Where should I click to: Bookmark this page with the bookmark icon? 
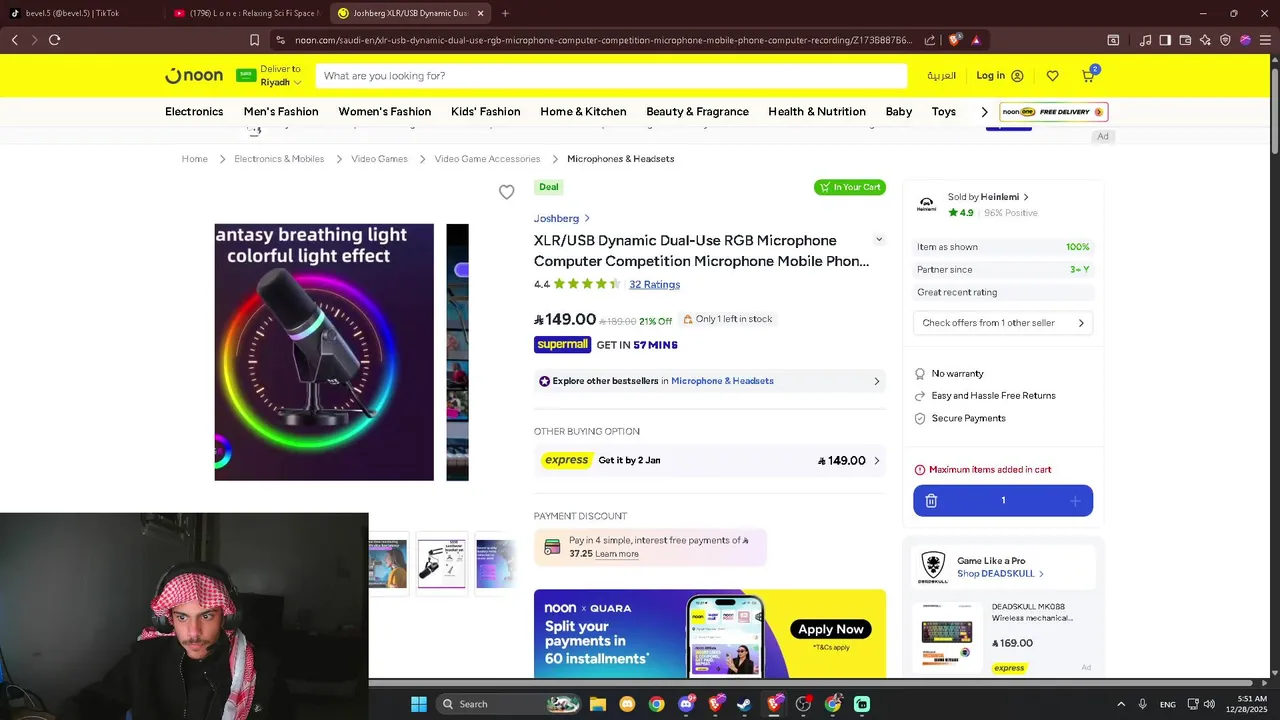254,40
